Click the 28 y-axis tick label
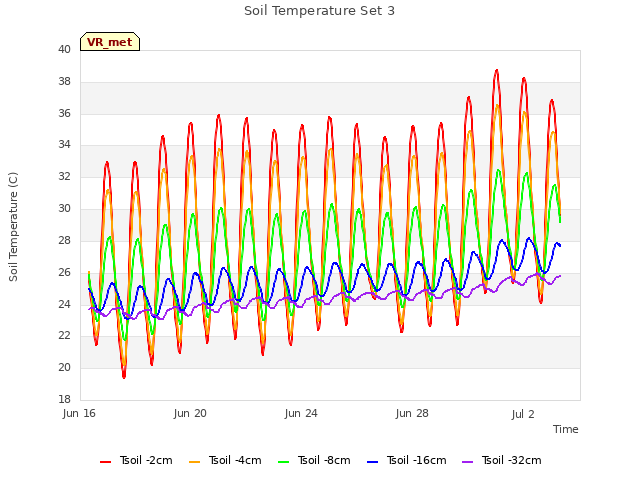The height and width of the screenshot is (480, 640). [x=64, y=240]
